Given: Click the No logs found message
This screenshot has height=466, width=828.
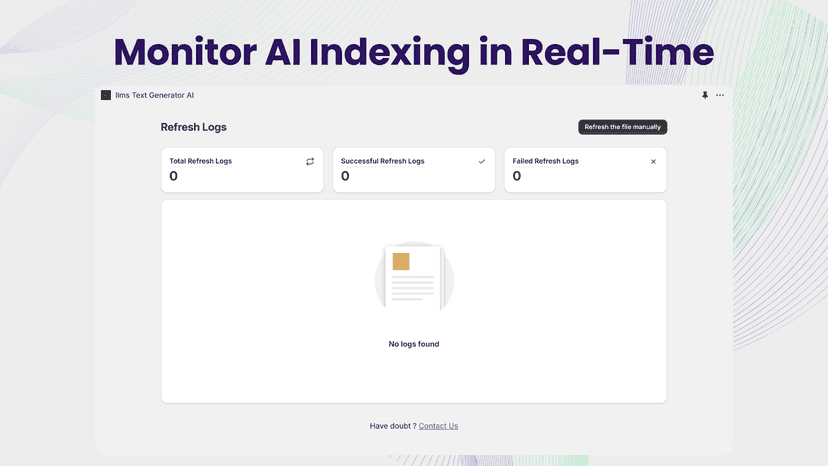Looking at the screenshot, I should 414,344.
